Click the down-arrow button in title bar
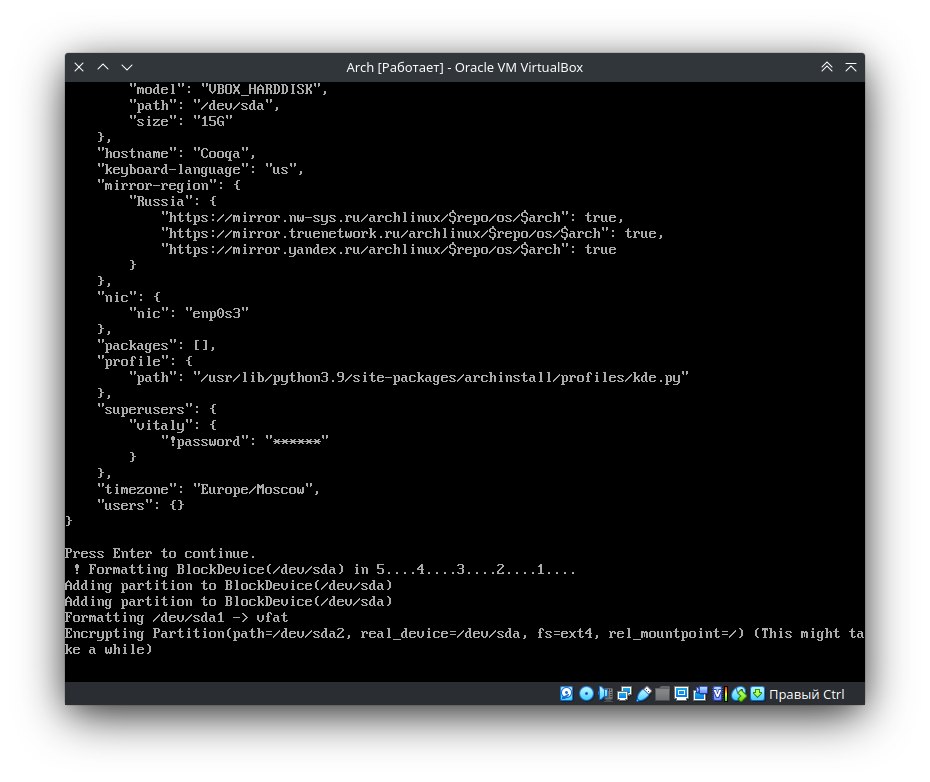The height and width of the screenshot is (782, 930). pos(127,67)
